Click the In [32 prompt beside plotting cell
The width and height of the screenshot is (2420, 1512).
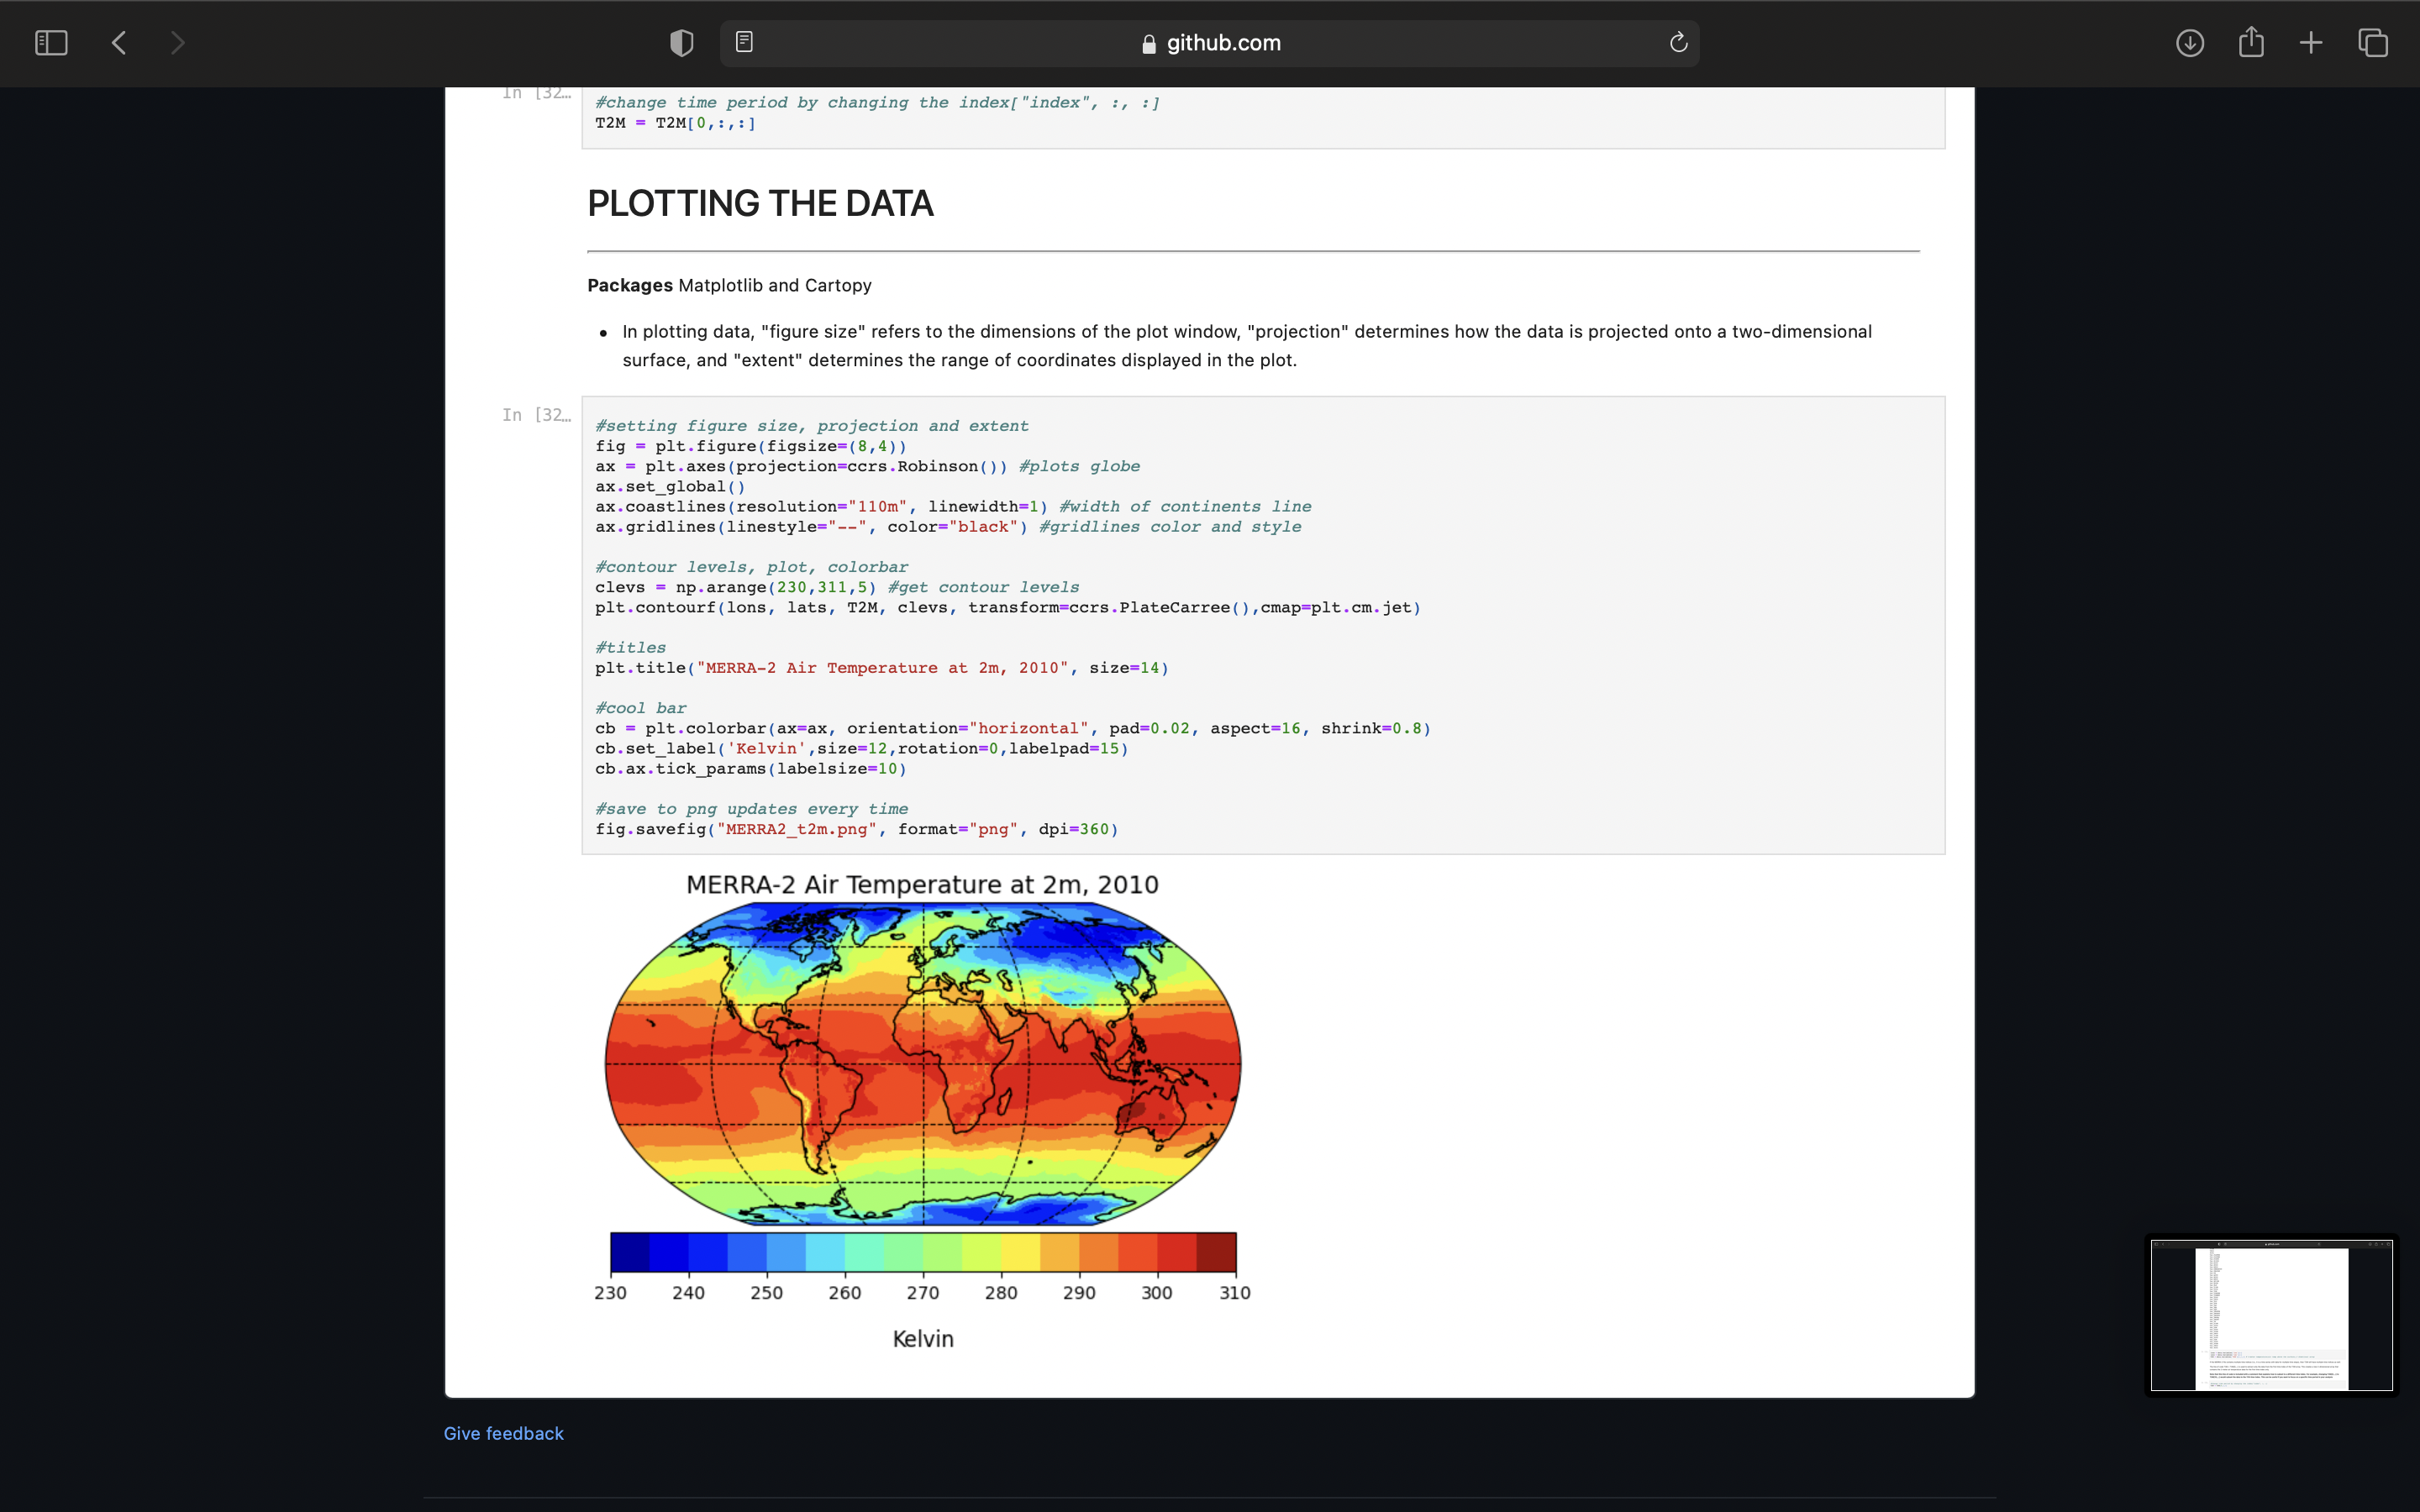point(537,415)
